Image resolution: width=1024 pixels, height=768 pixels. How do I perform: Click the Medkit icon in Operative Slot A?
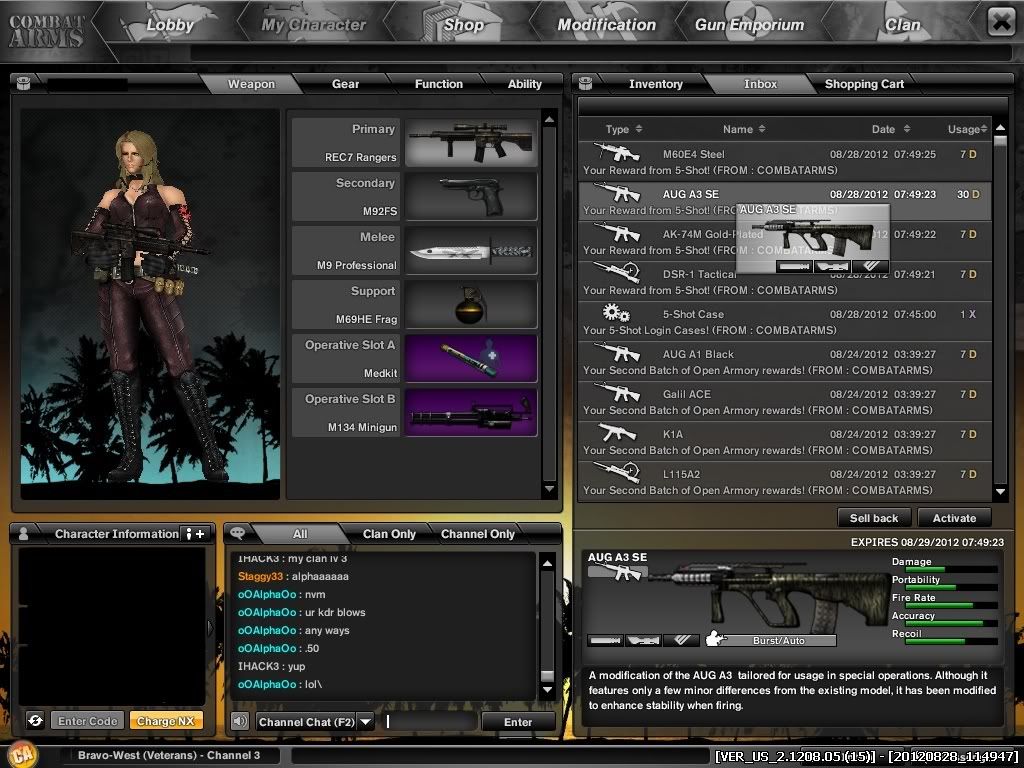pos(470,359)
